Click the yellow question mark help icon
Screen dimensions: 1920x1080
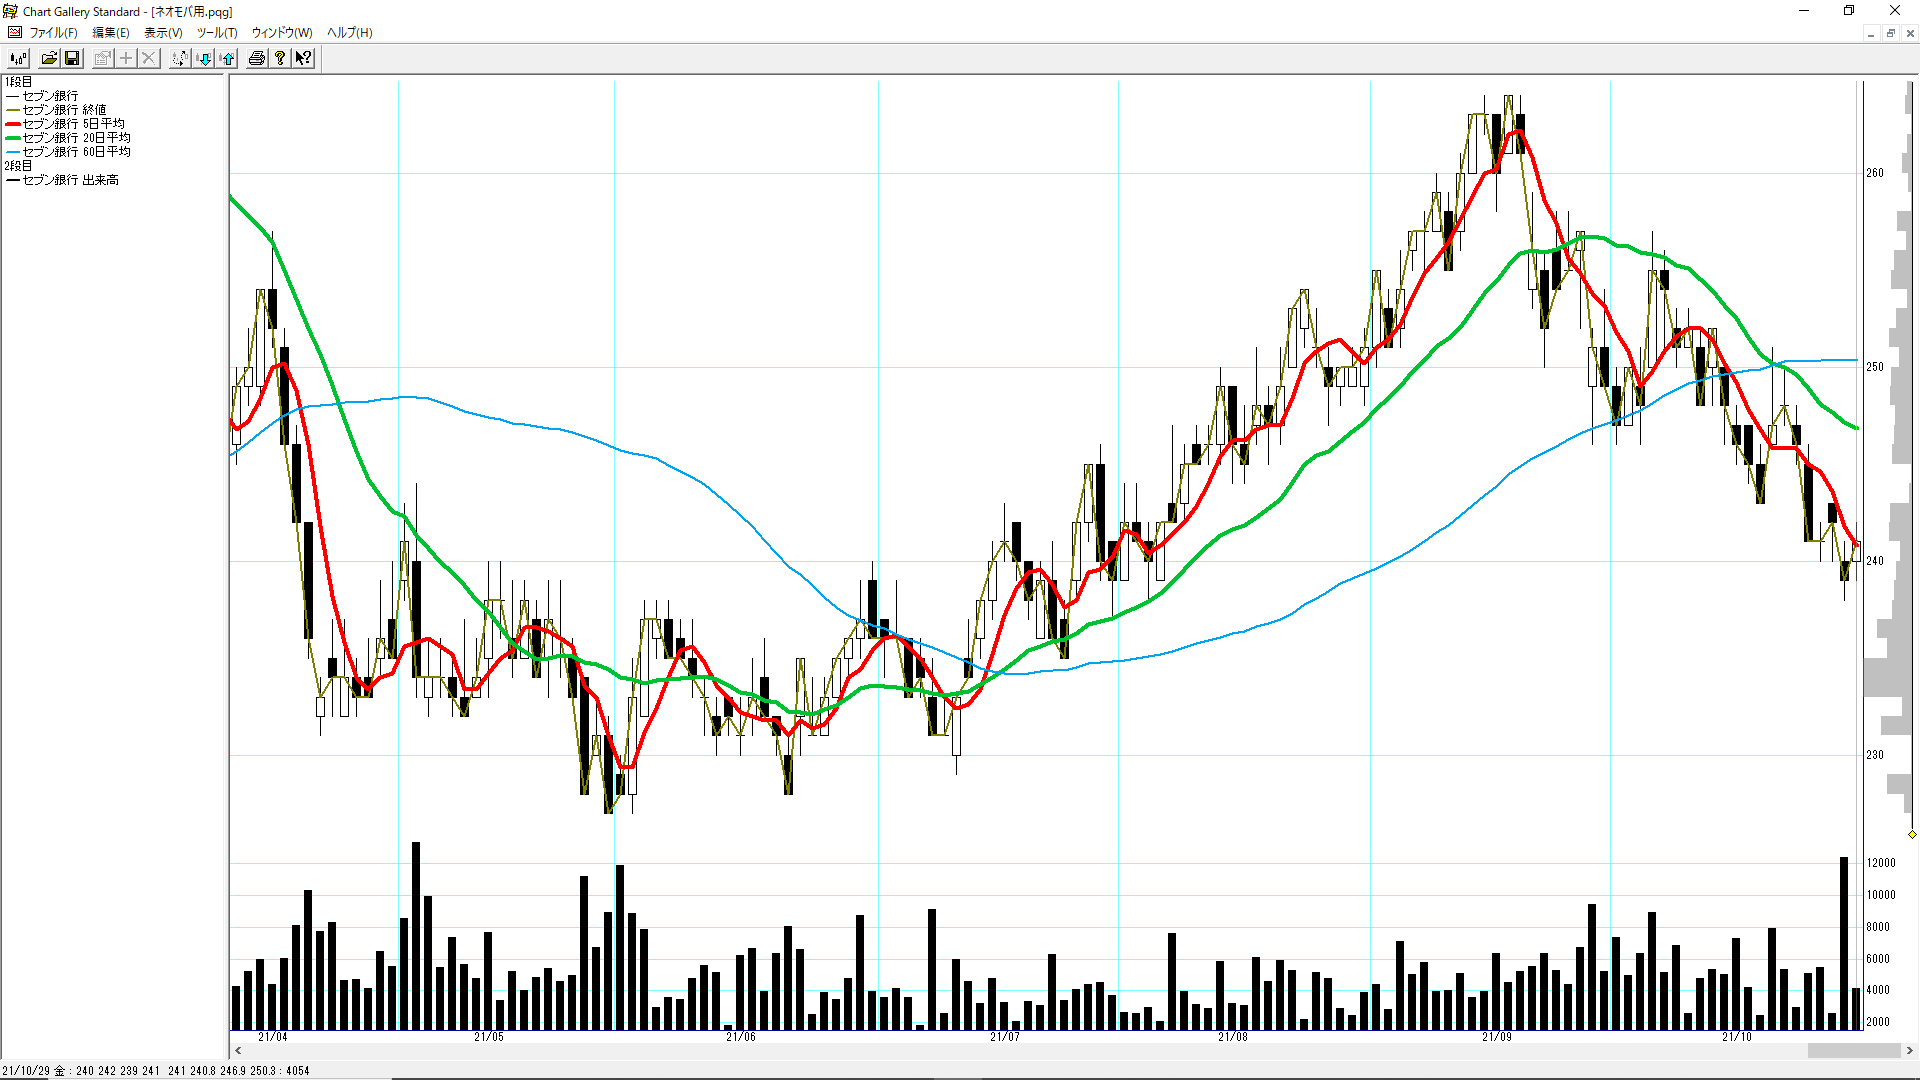click(280, 58)
